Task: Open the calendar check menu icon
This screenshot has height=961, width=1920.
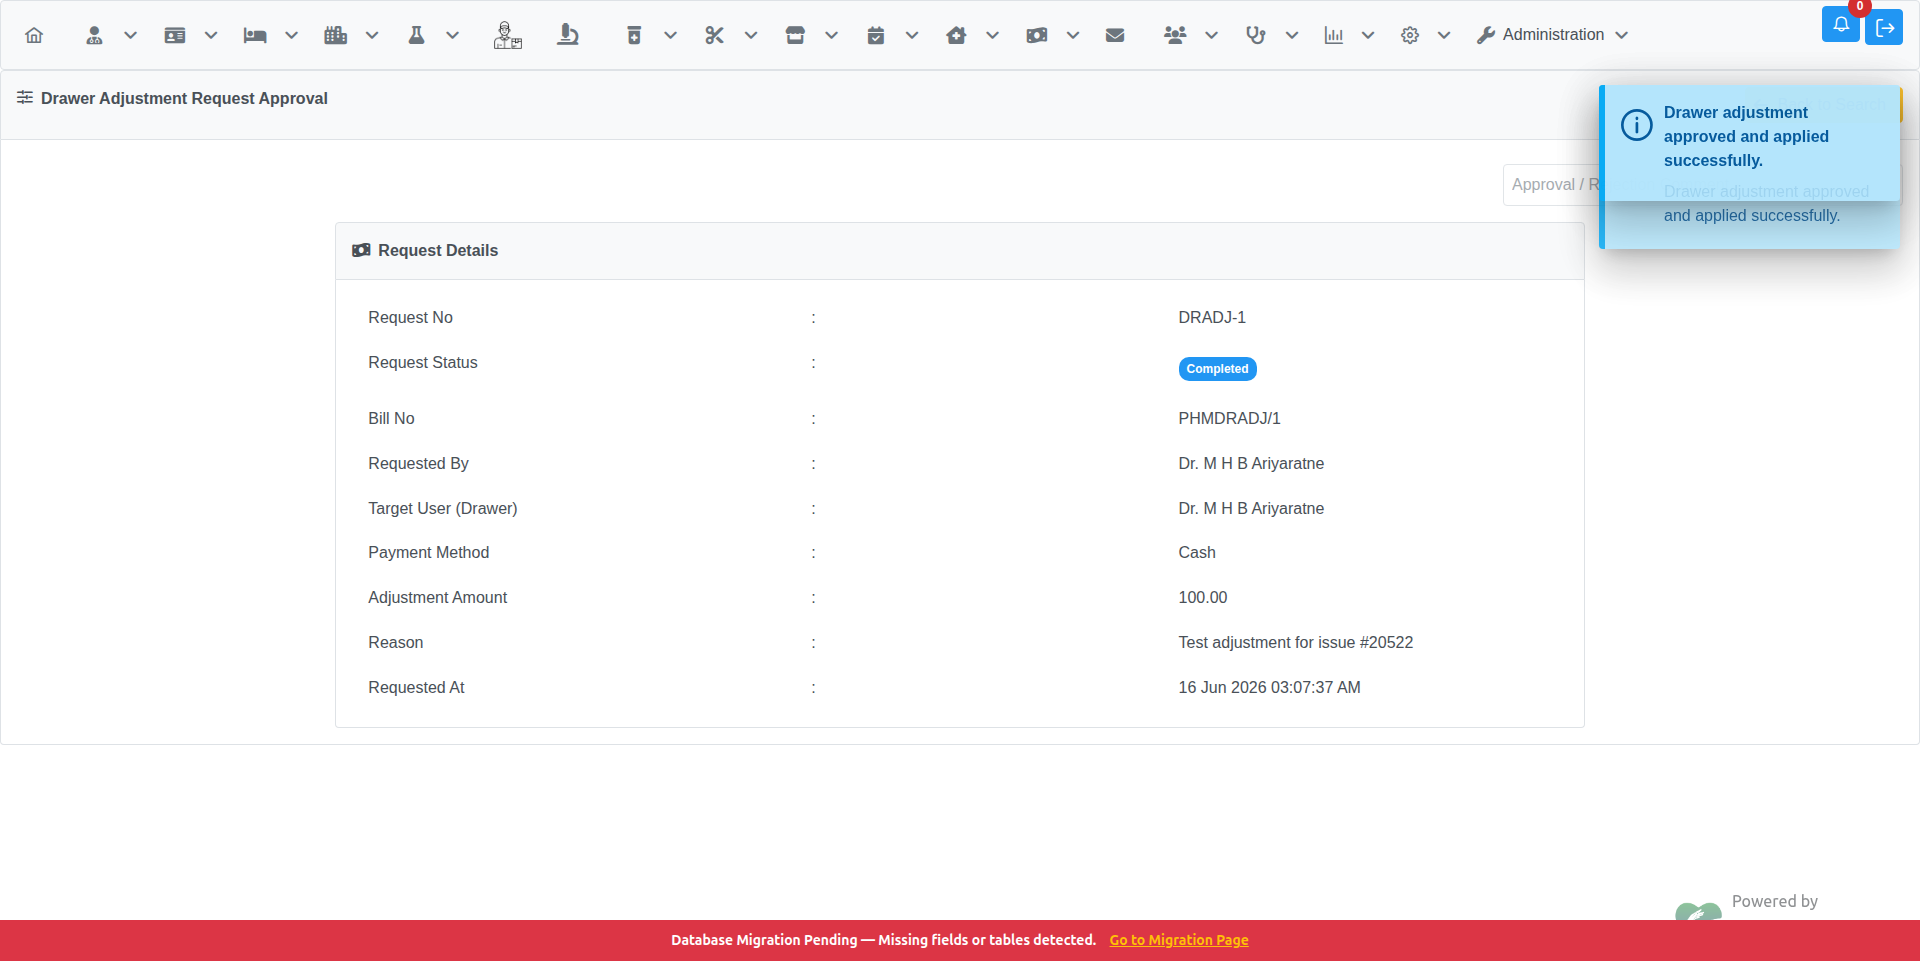Action: (876, 35)
